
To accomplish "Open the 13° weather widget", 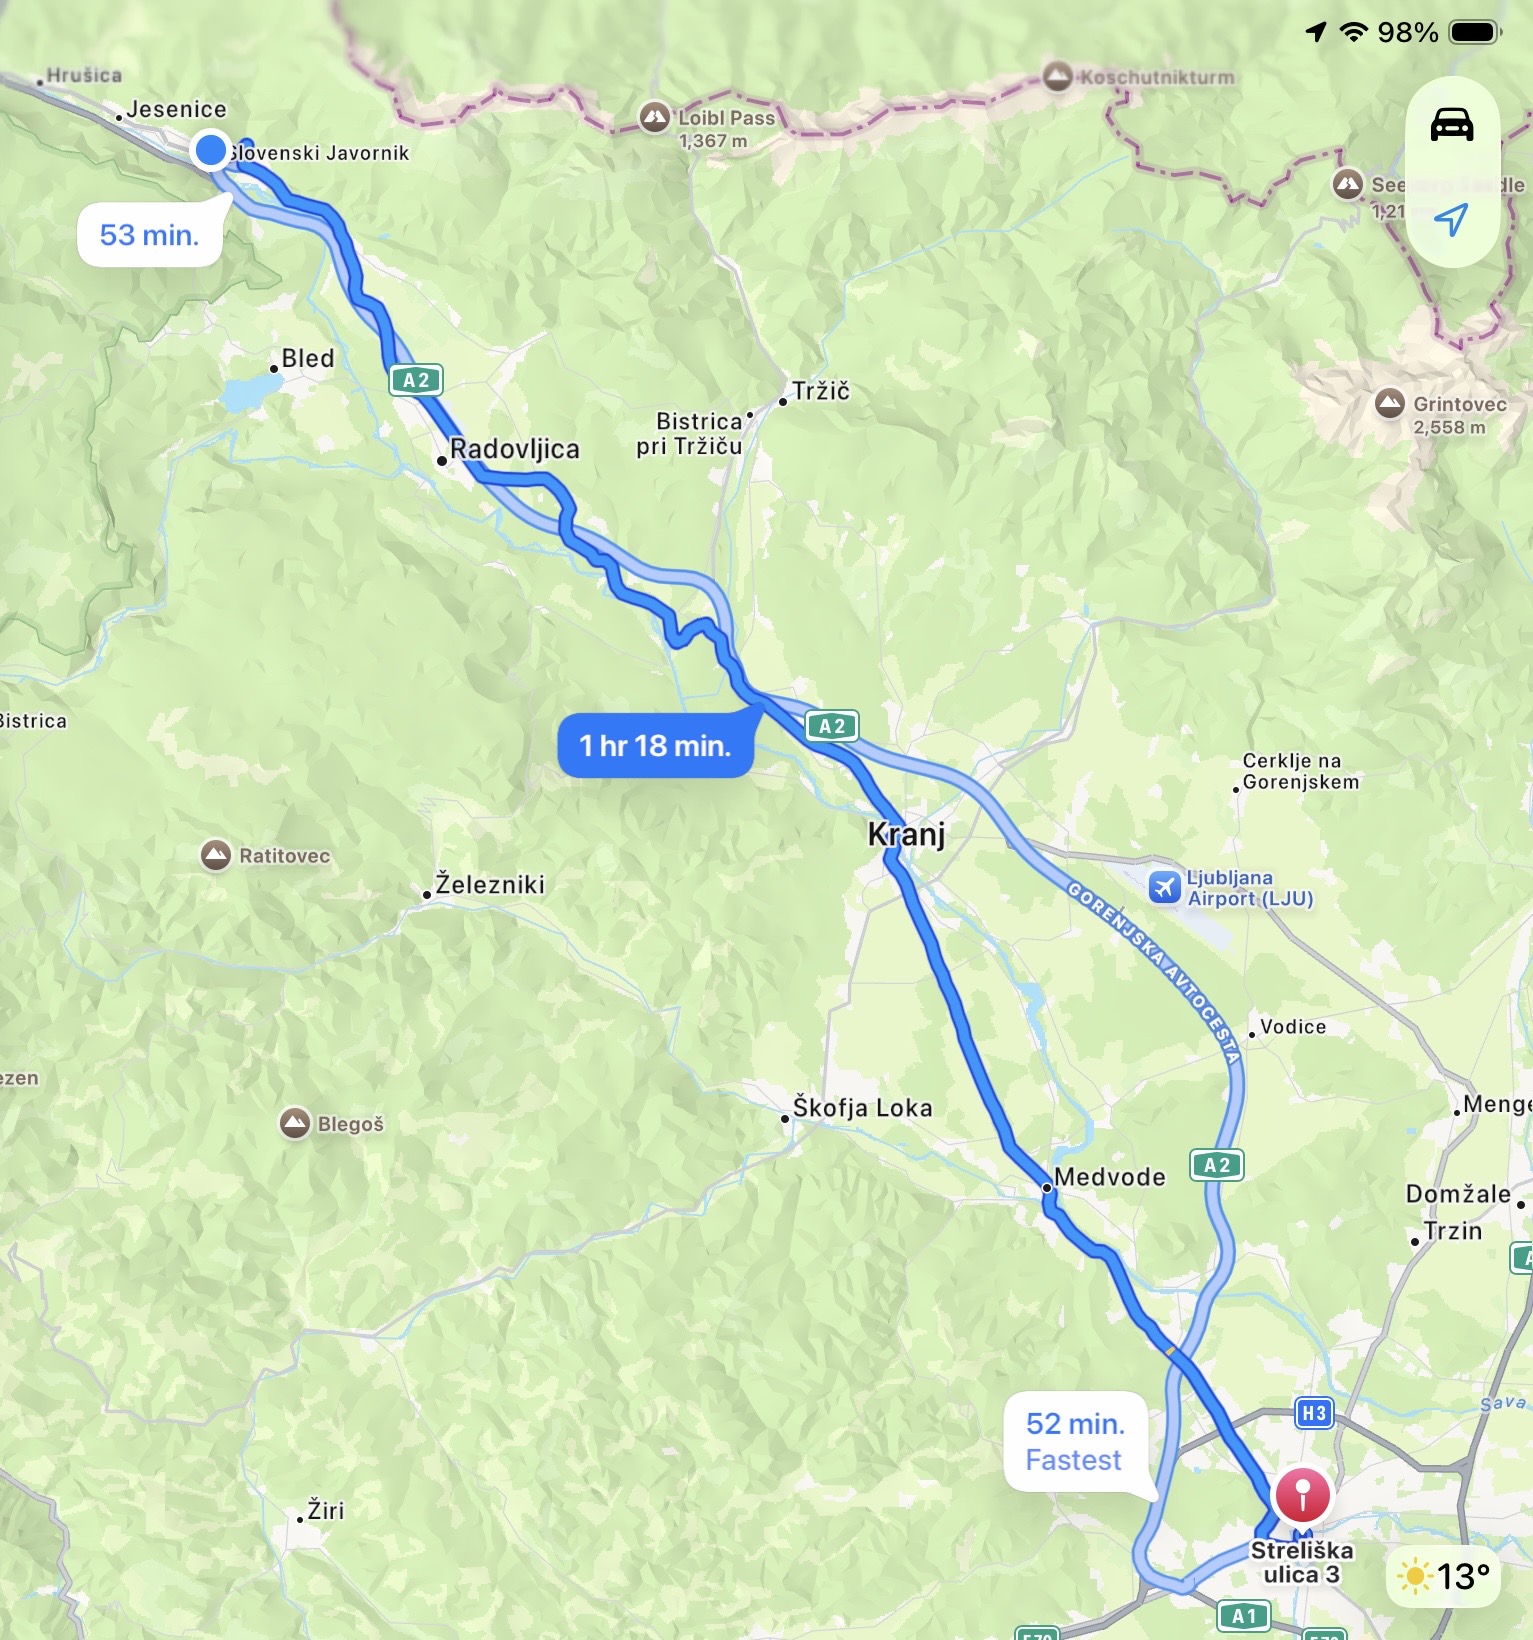I will point(1444,1577).
